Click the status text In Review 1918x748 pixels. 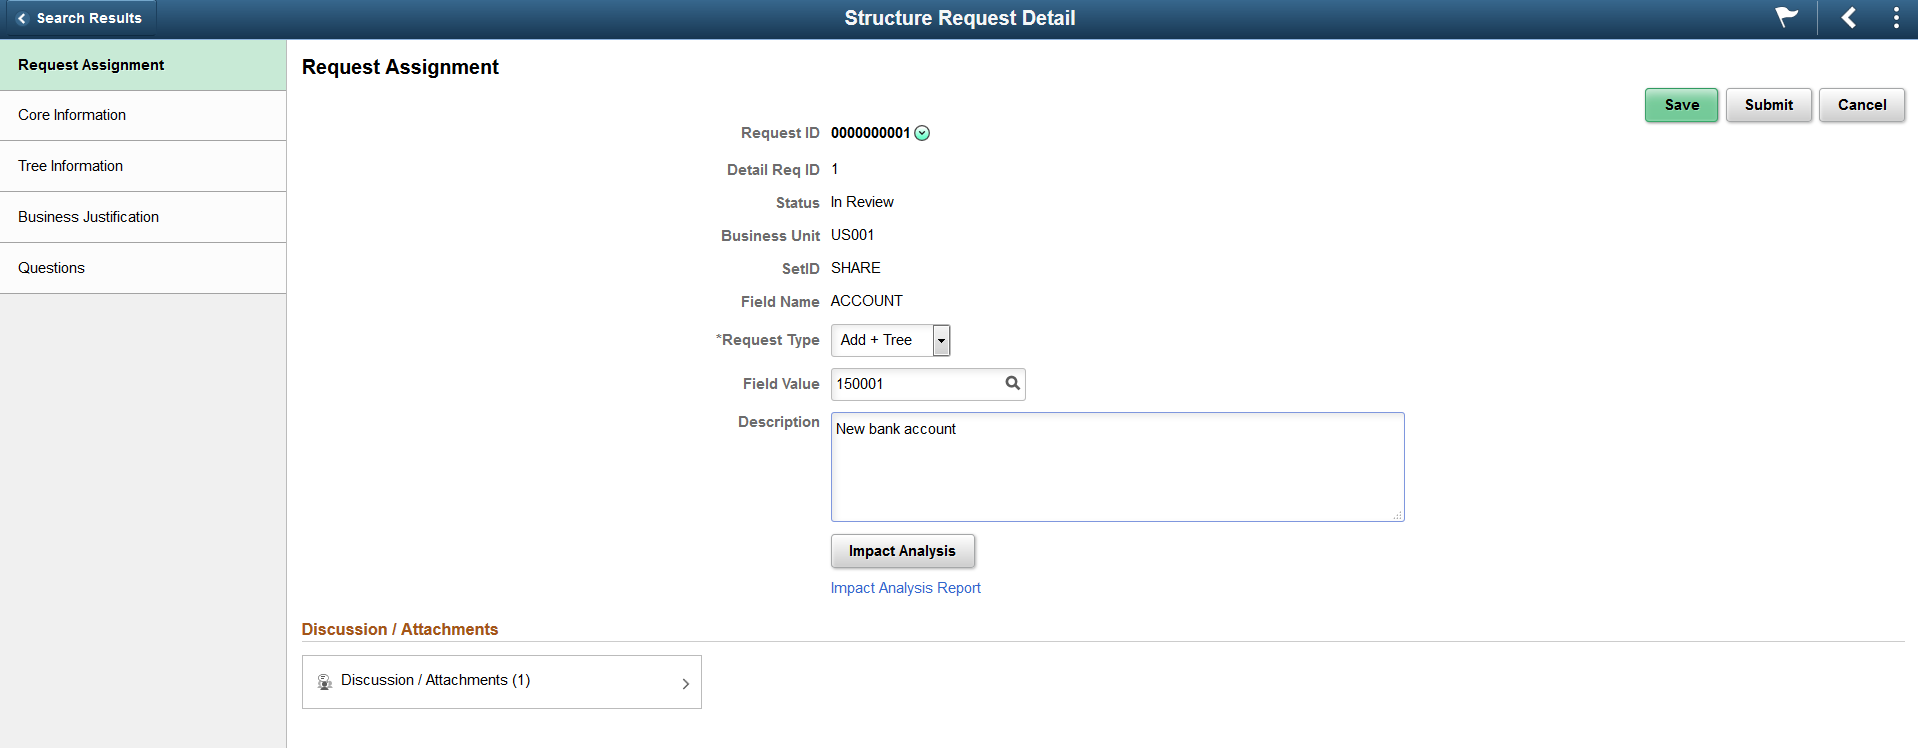862,202
